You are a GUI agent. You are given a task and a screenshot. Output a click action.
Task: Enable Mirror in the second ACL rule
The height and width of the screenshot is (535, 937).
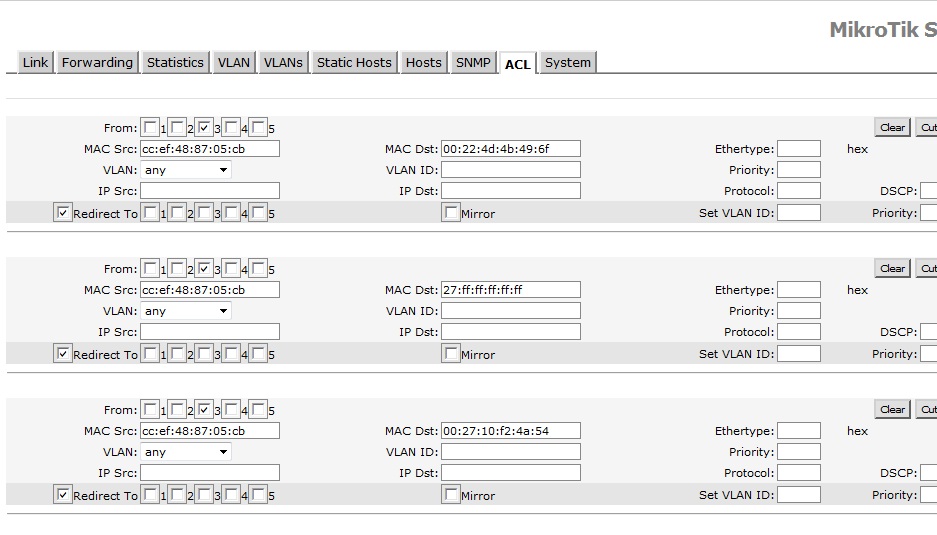[451, 354]
